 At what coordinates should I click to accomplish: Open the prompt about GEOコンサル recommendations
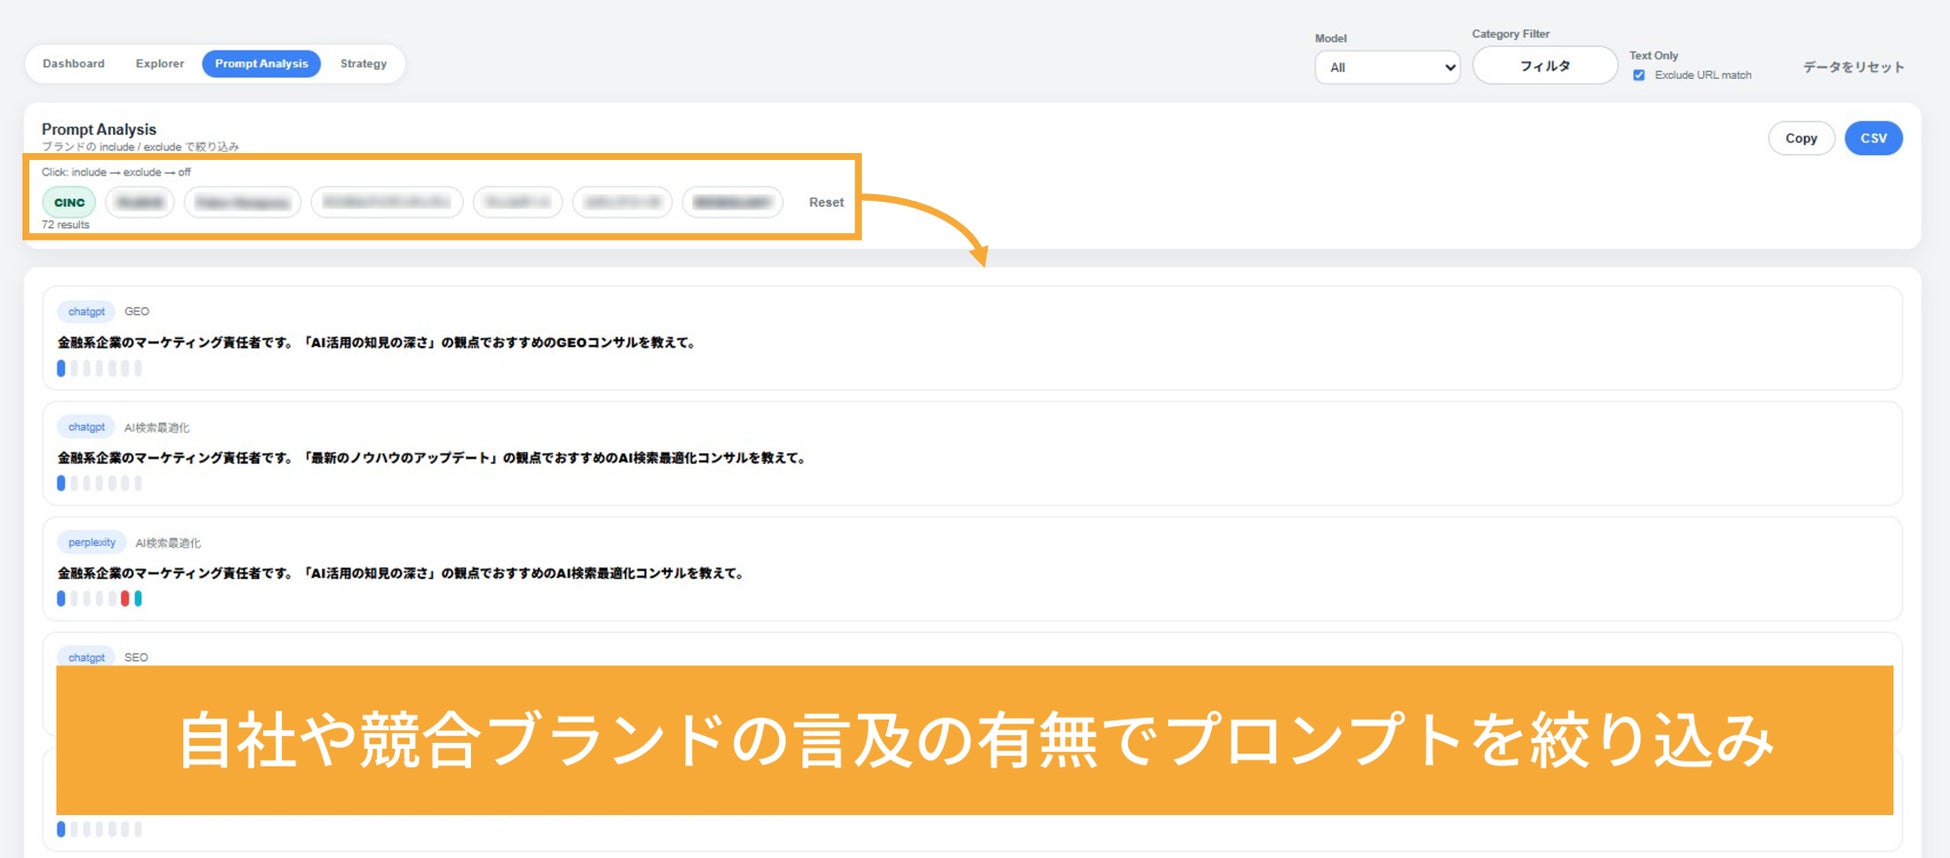click(x=376, y=343)
